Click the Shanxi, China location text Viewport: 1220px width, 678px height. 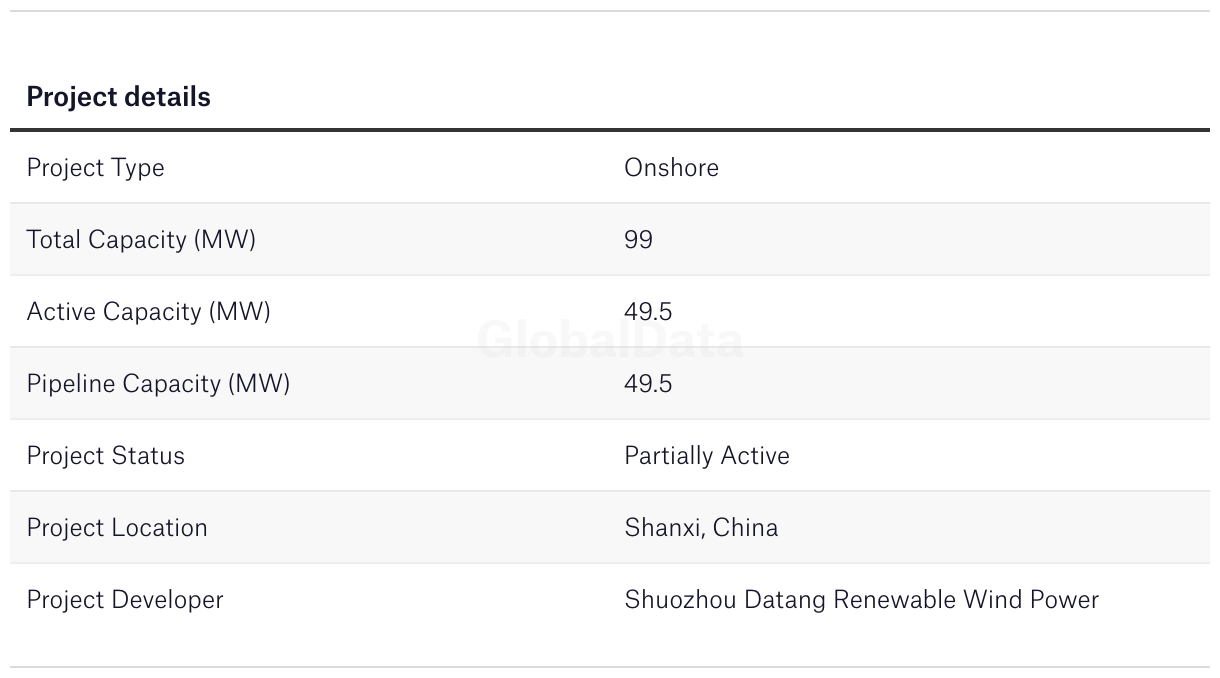(x=701, y=528)
